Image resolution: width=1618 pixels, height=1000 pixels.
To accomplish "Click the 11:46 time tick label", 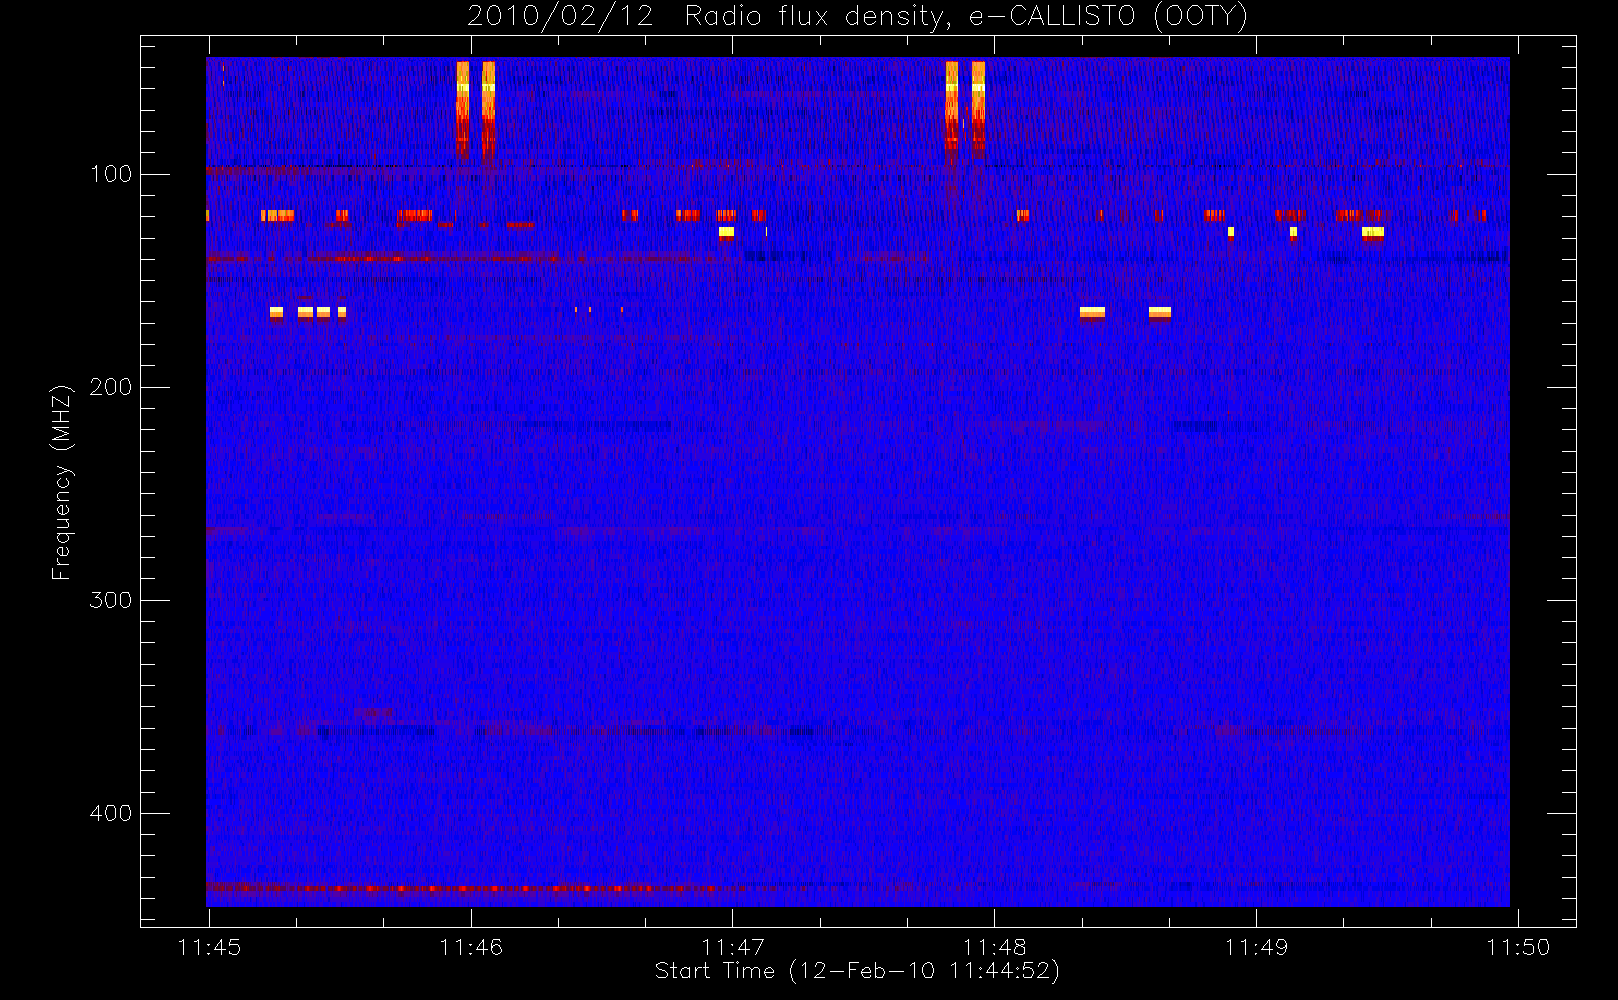I will [471, 947].
